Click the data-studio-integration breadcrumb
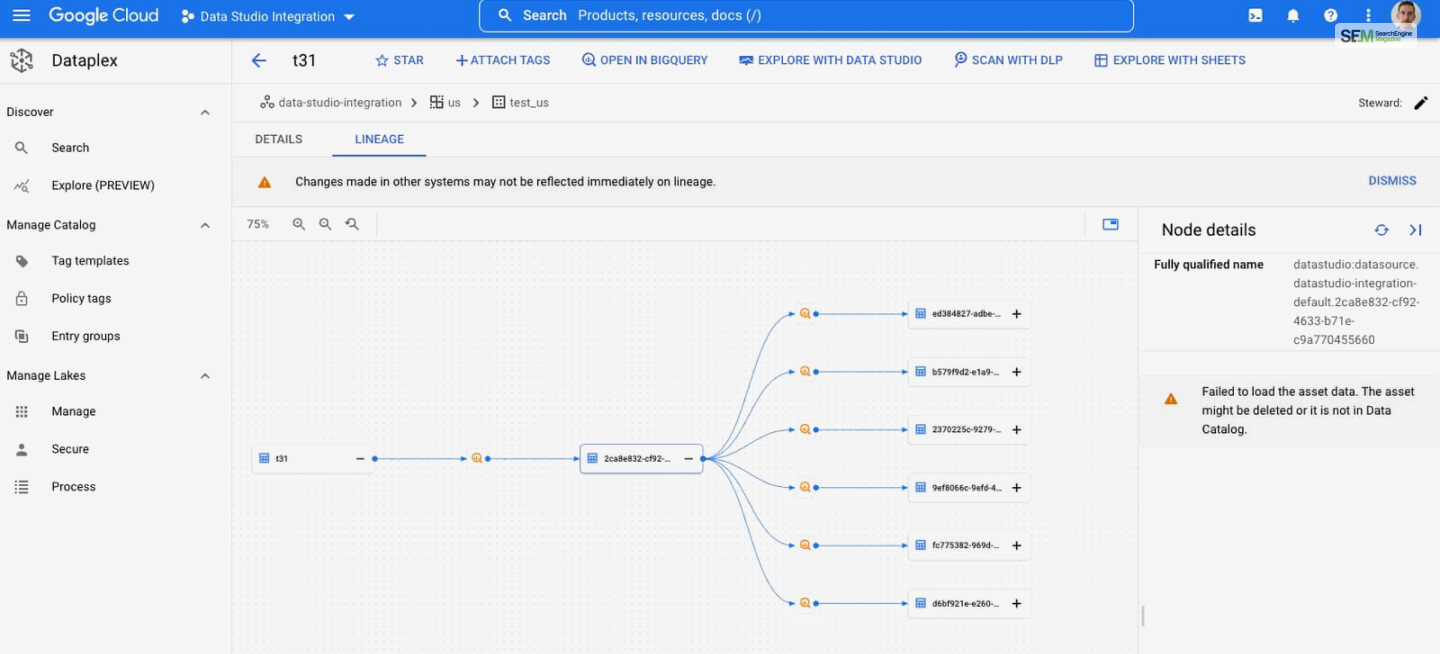The image size is (1440, 654). pyautogui.click(x=331, y=102)
